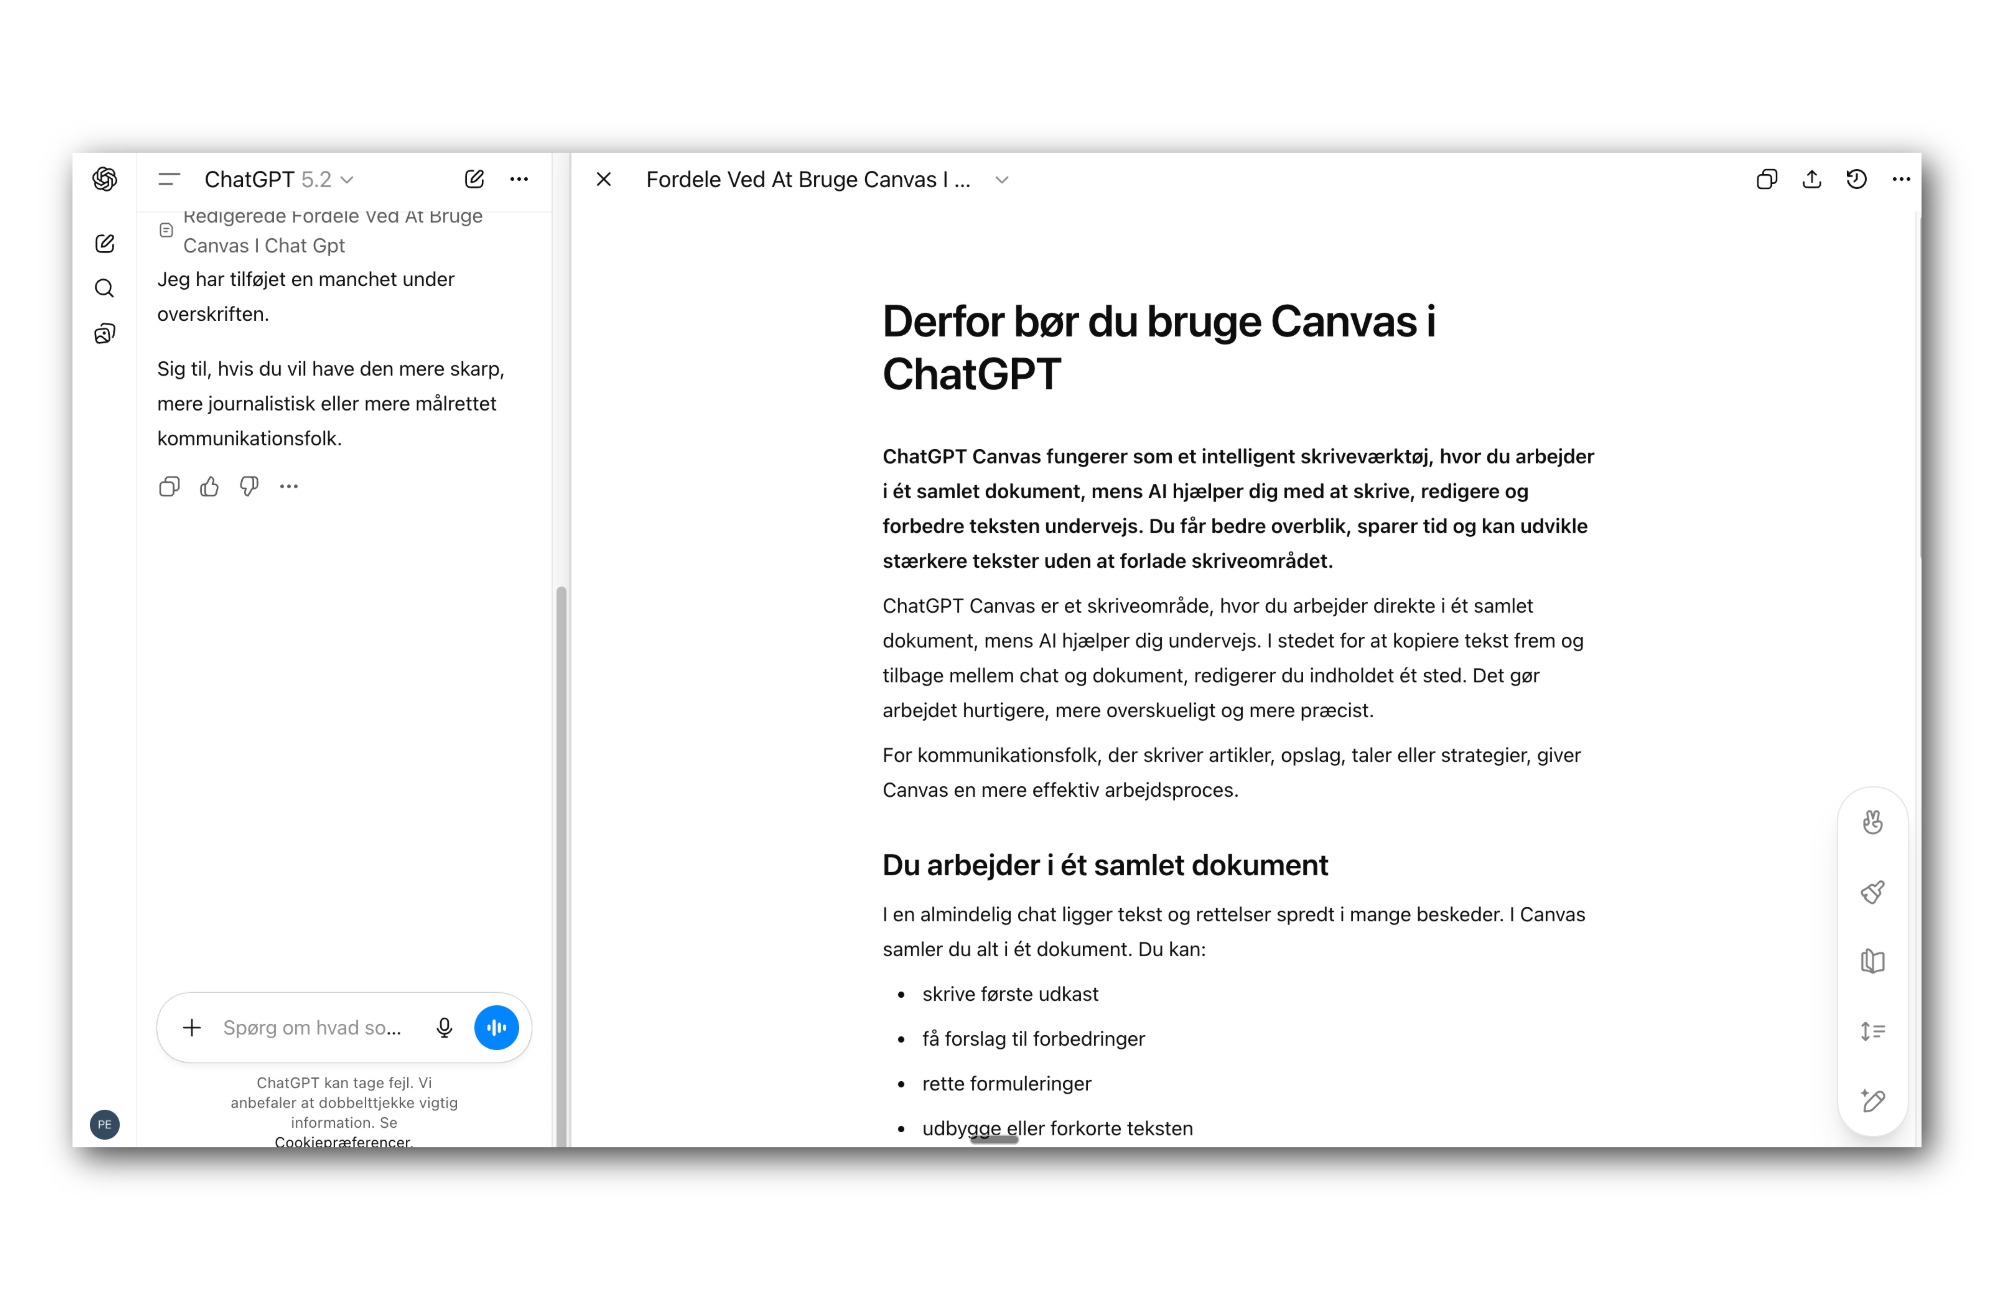
Task: Toggle the sidebar with the menu lines icon
Action: [x=169, y=179]
